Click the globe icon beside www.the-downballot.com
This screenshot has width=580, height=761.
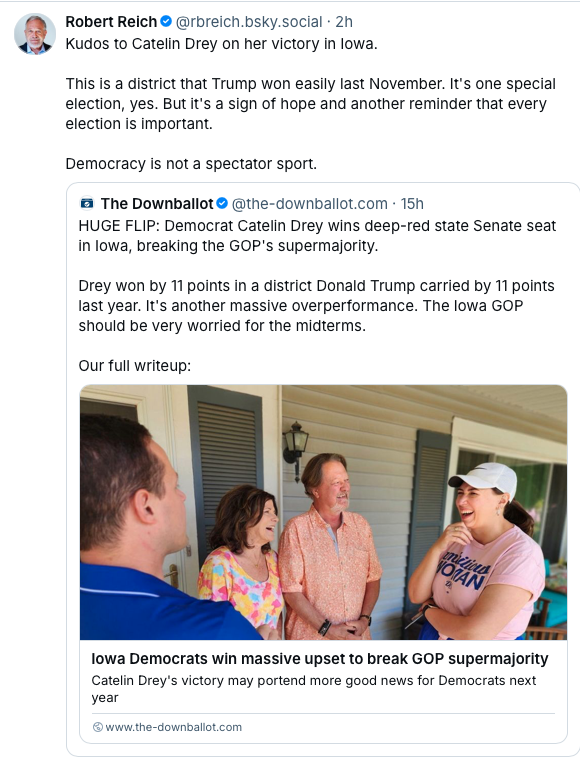coord(98,727)
